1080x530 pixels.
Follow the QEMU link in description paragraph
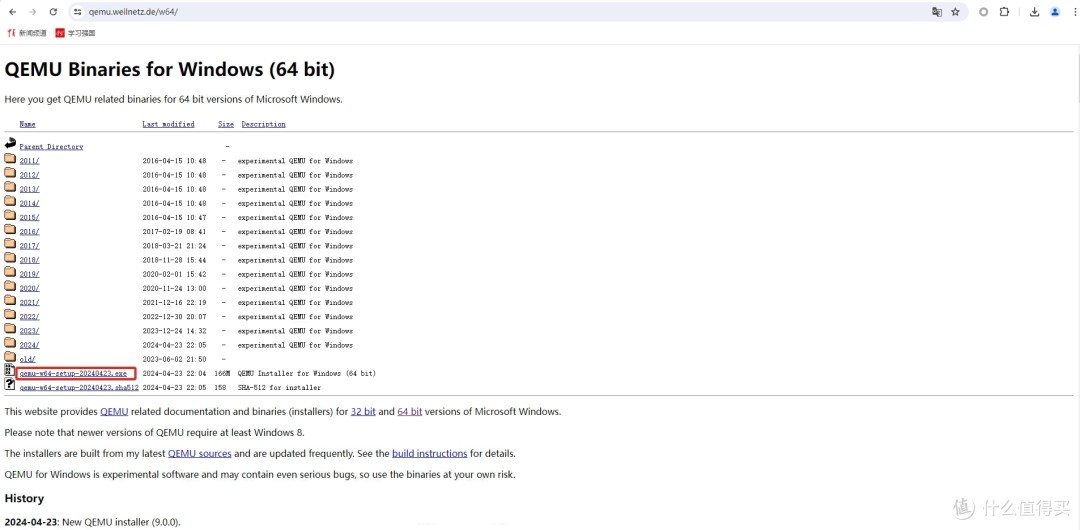click(x=114, y=411)
